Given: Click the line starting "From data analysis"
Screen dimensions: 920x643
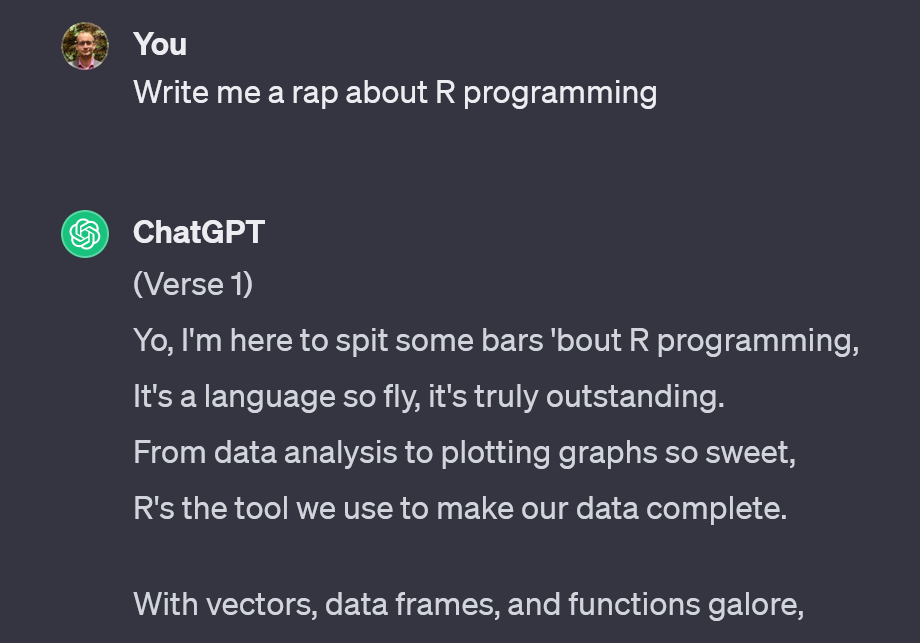Looking at the screenshot, I should 464,453.
